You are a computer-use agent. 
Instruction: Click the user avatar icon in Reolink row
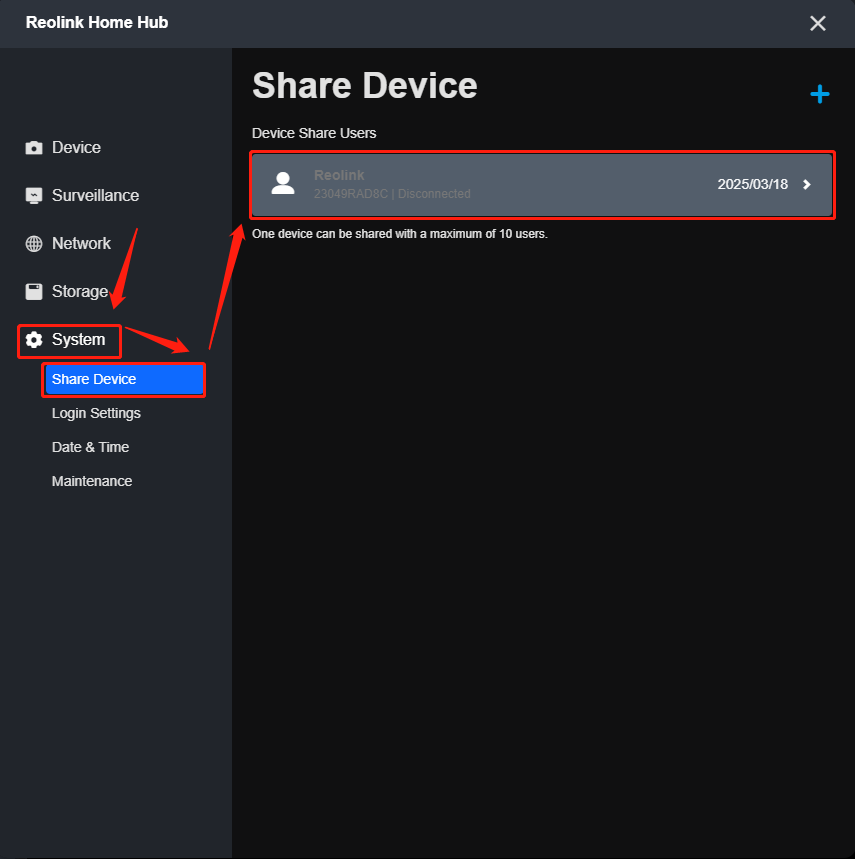coord(283,184)
